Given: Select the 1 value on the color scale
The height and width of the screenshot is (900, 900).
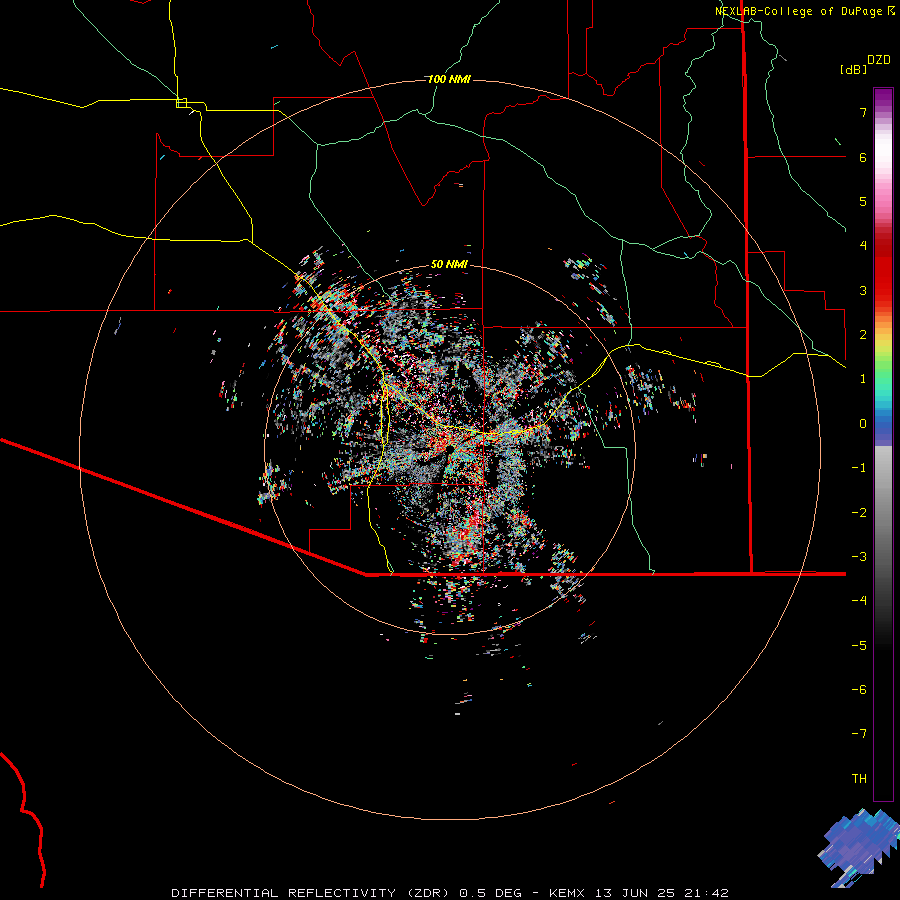Looking at the screenshot, I should pyautogui.click(x=863, y=379).
